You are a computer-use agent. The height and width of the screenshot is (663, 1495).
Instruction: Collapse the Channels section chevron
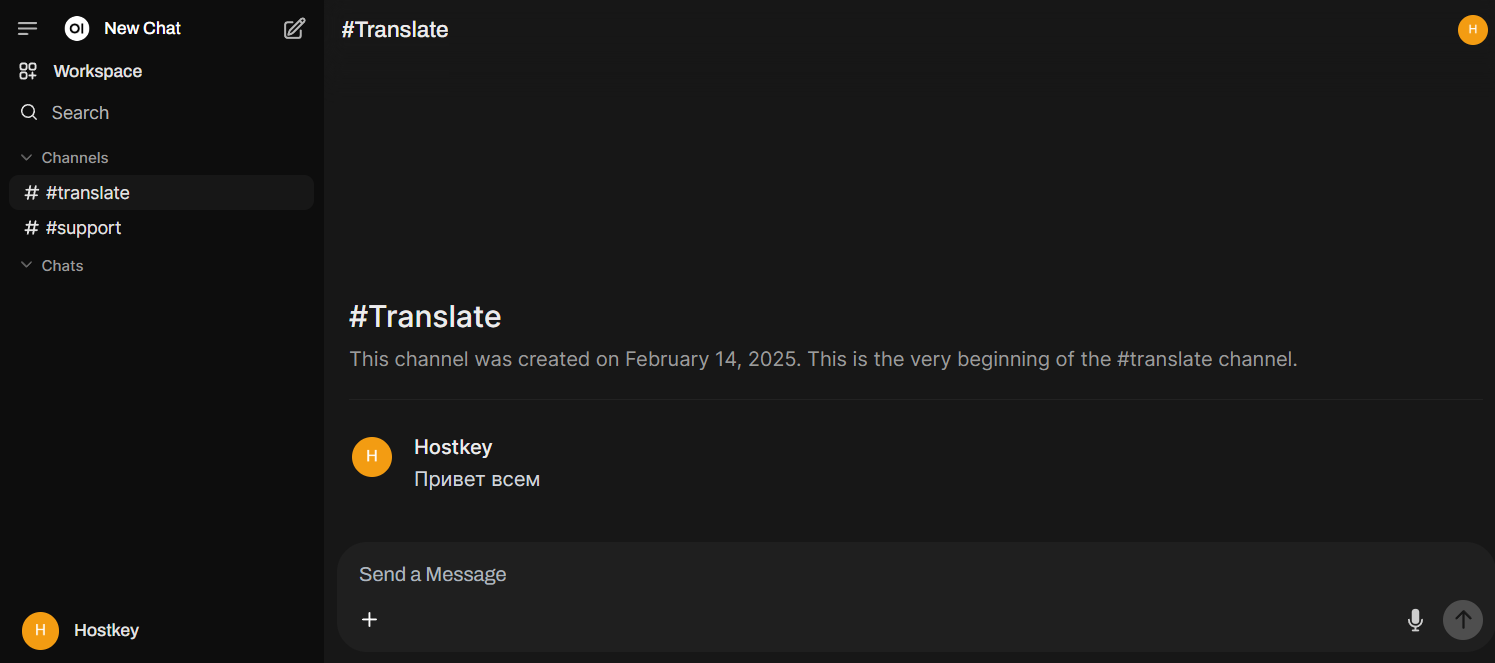tap(27, 158)
